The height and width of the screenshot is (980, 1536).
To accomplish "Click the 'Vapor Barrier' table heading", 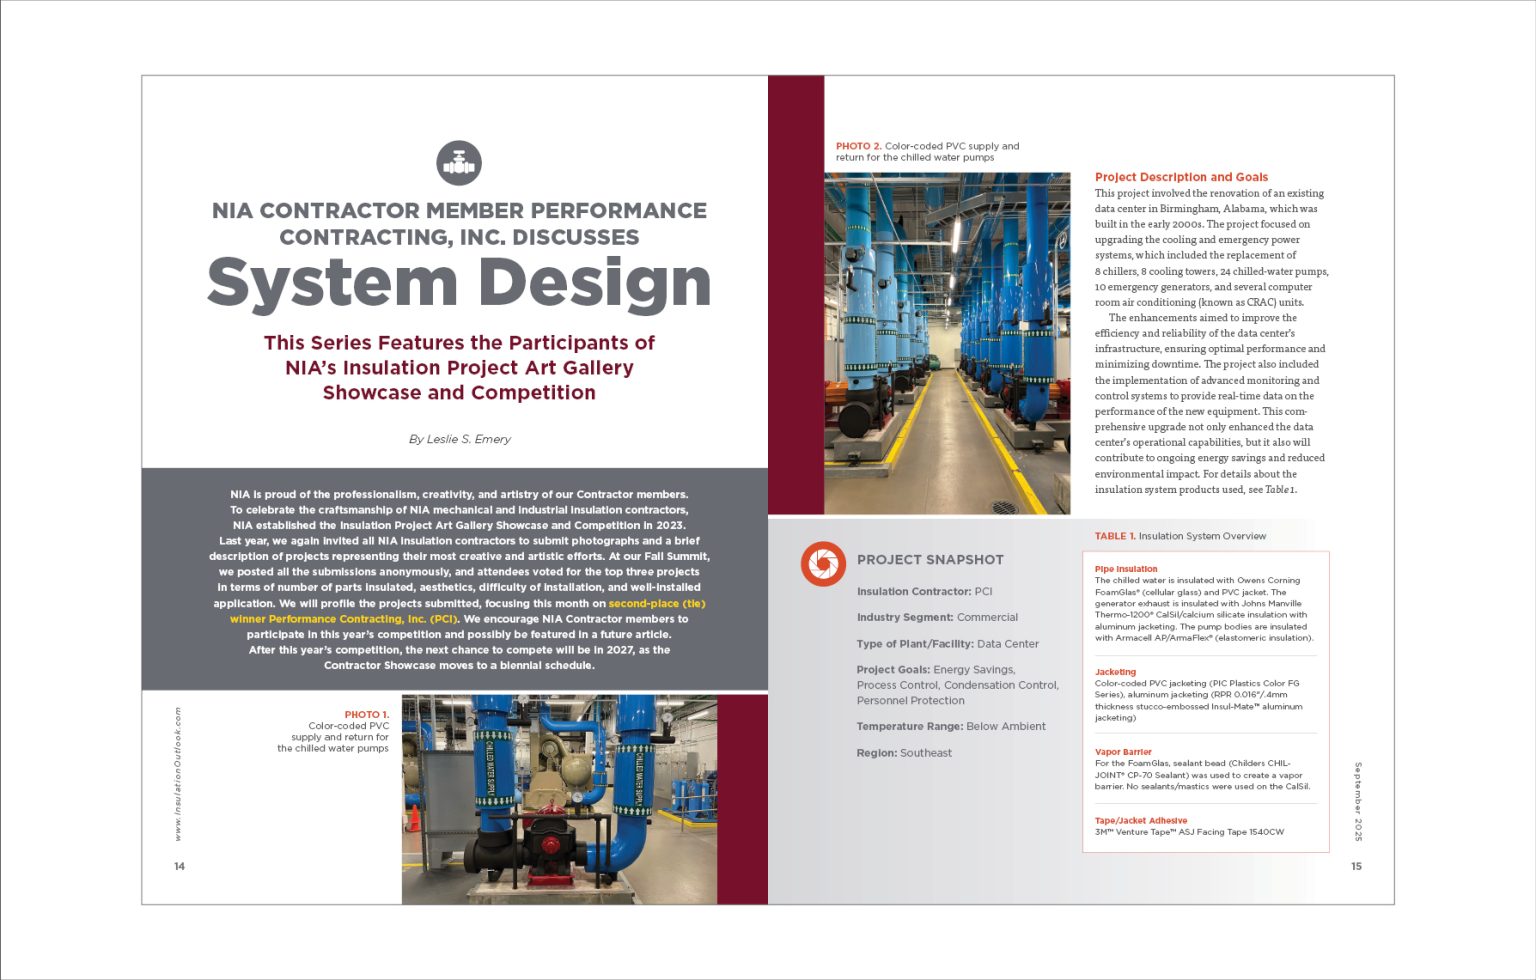I will click(1123, 752).
